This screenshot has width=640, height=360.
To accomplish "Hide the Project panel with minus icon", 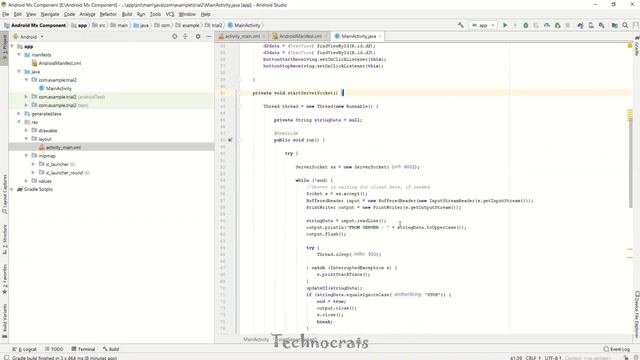I will (x=209, y=36).
